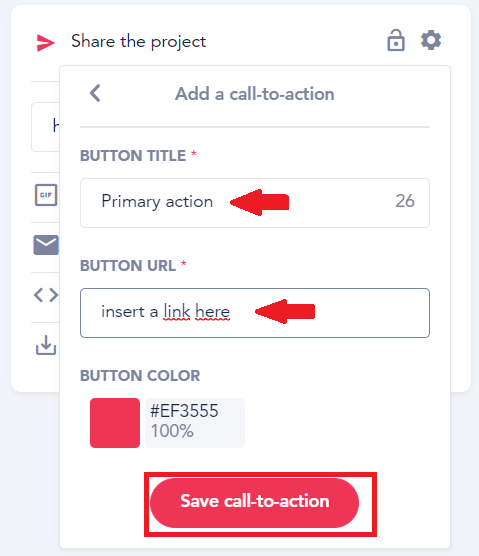Click the download icon
Screen dimensions: 479x556
(x=46, y=345)
